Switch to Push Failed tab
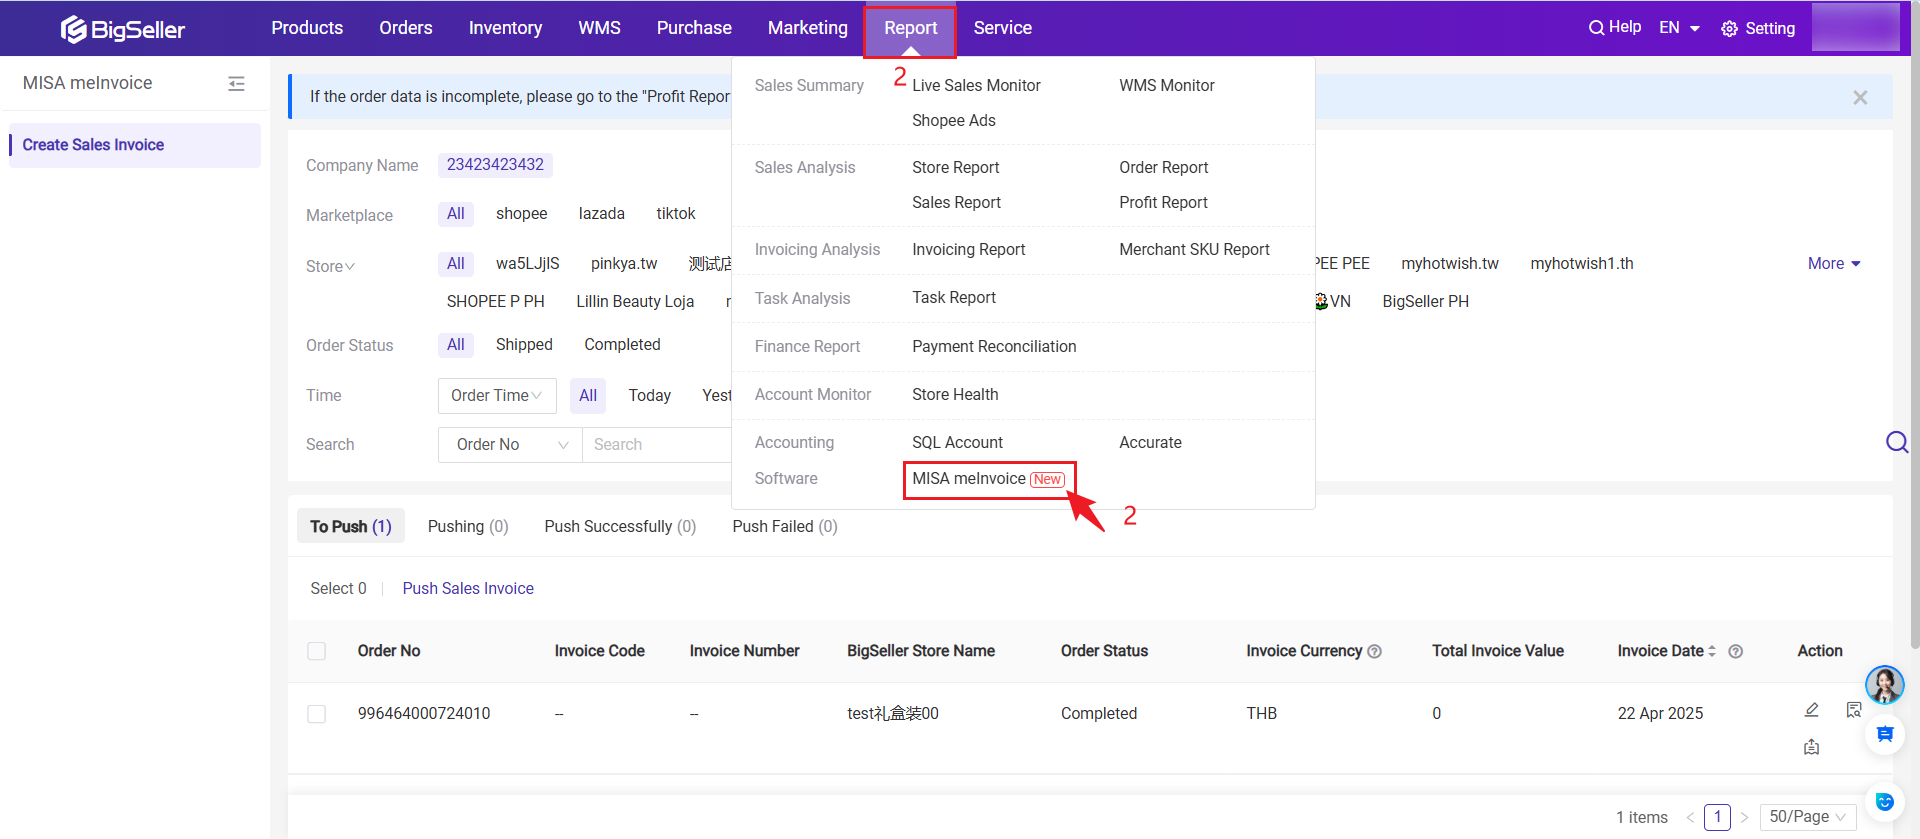This screenshot has width=1920, height=839. click(785, 527)
